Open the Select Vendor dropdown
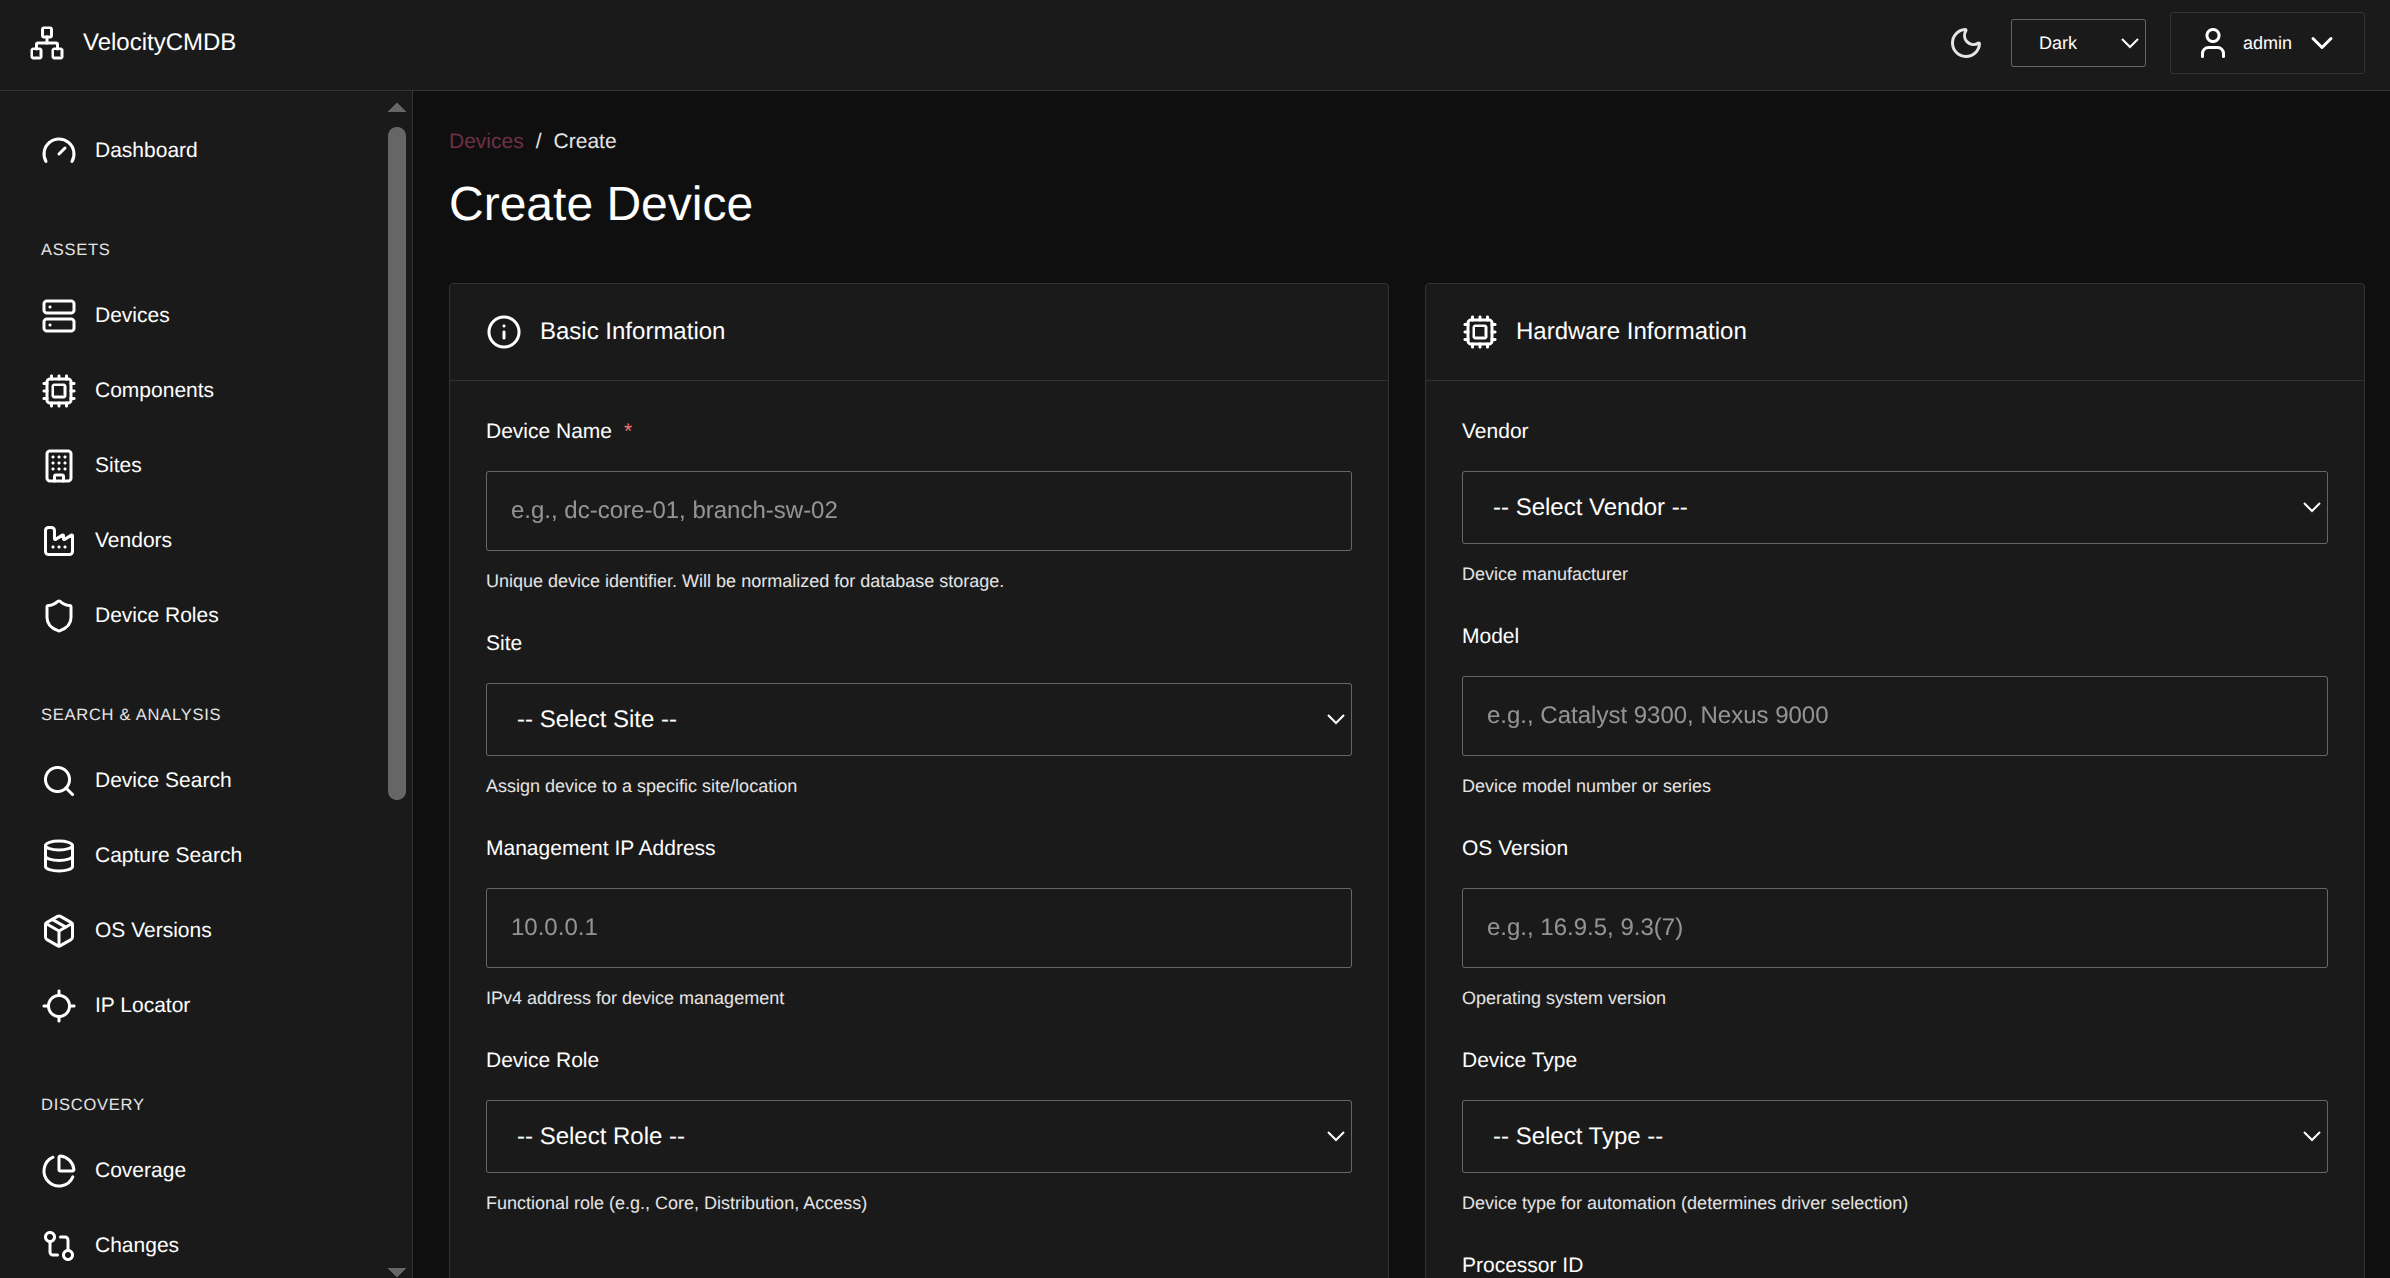Viewport: 2390px width, 1278px height. [1893, 507]
